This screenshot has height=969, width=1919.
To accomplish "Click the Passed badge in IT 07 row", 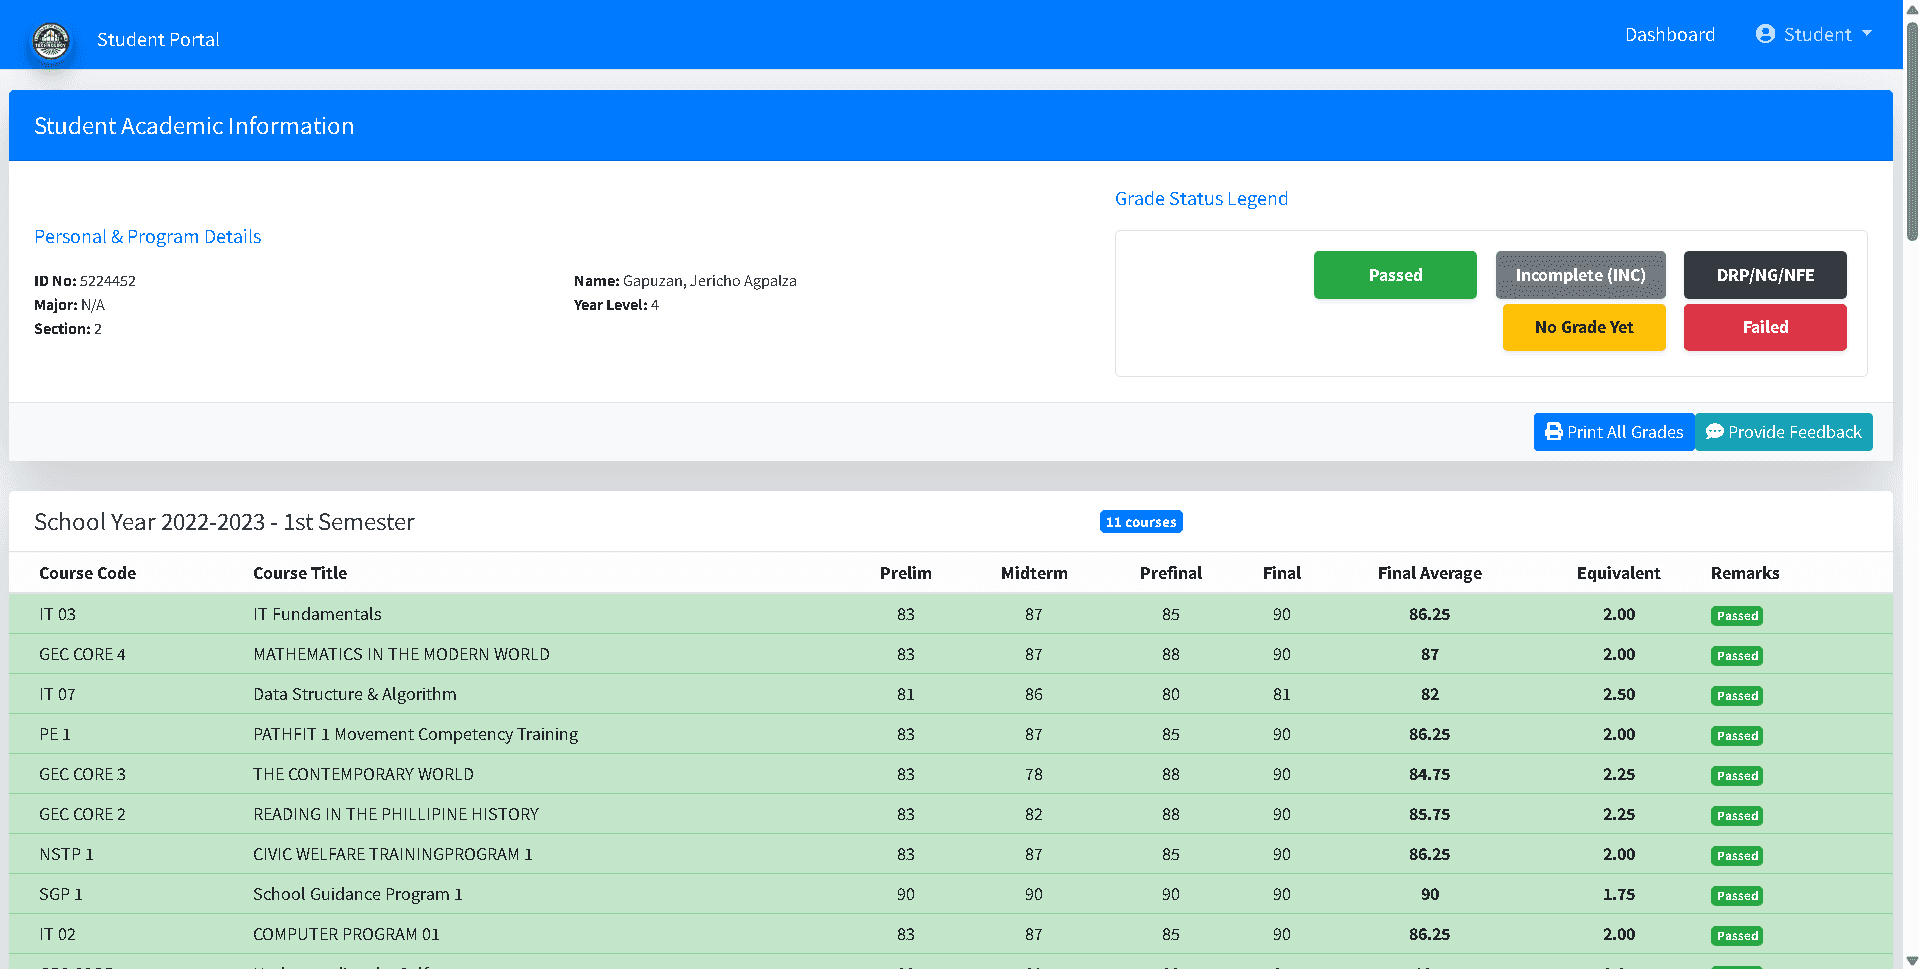I will (1736, 696).
